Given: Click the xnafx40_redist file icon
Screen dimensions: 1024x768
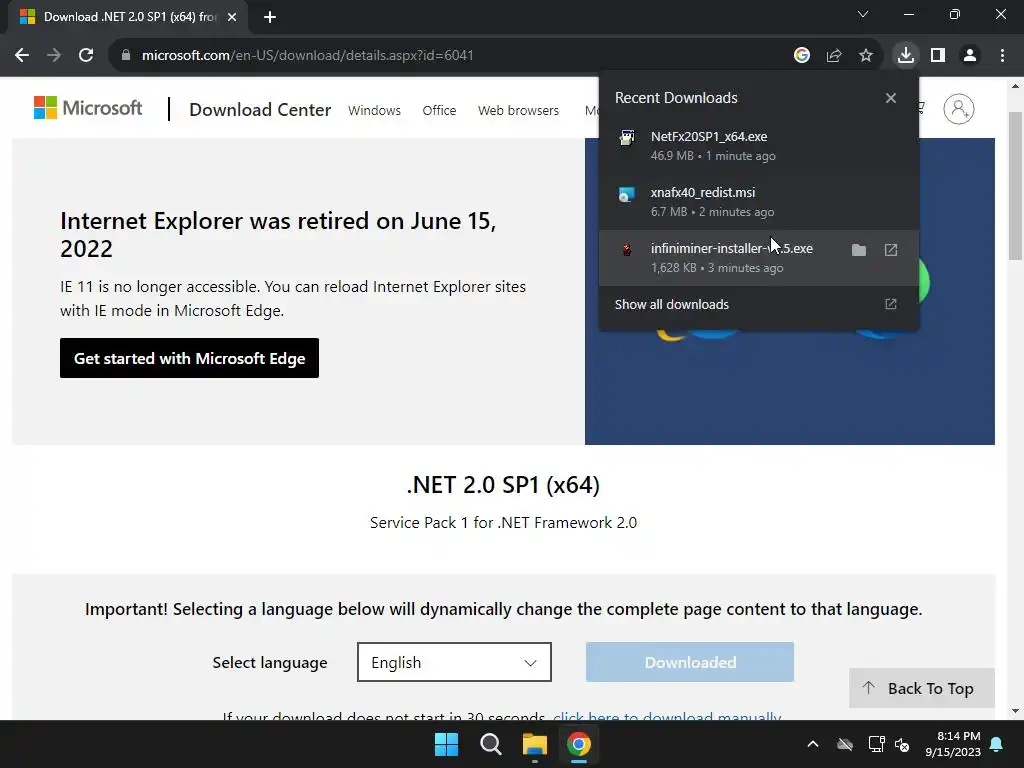Looking at the screenshot, I should (x=627, y=194).
